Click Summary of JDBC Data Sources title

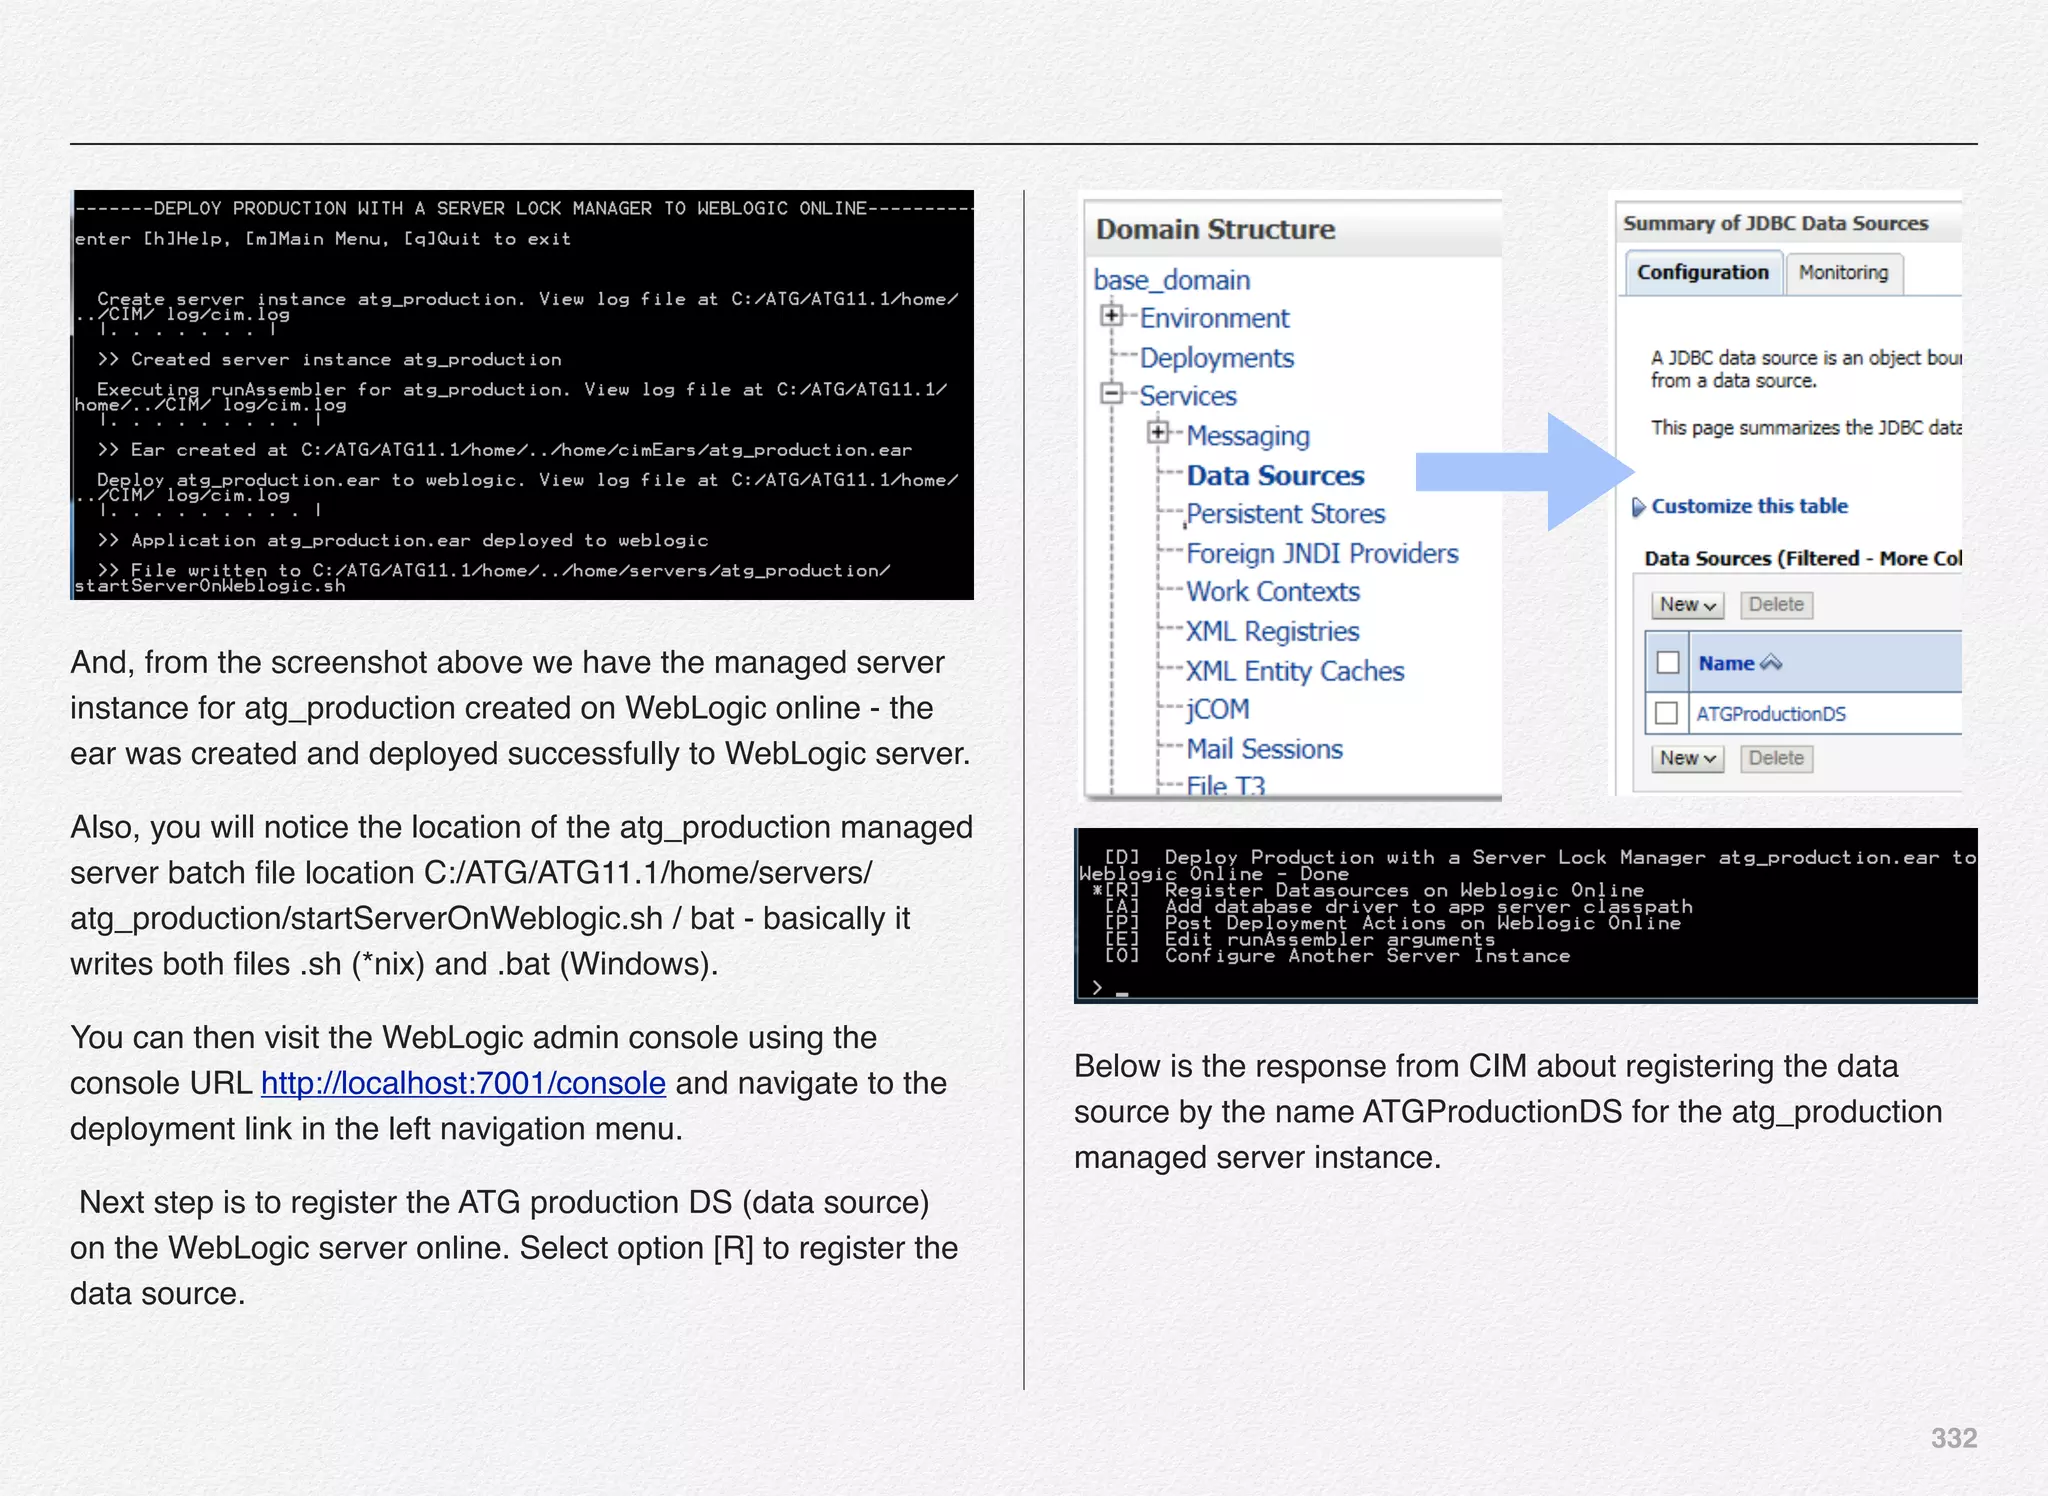click(x=1775, y=223)
